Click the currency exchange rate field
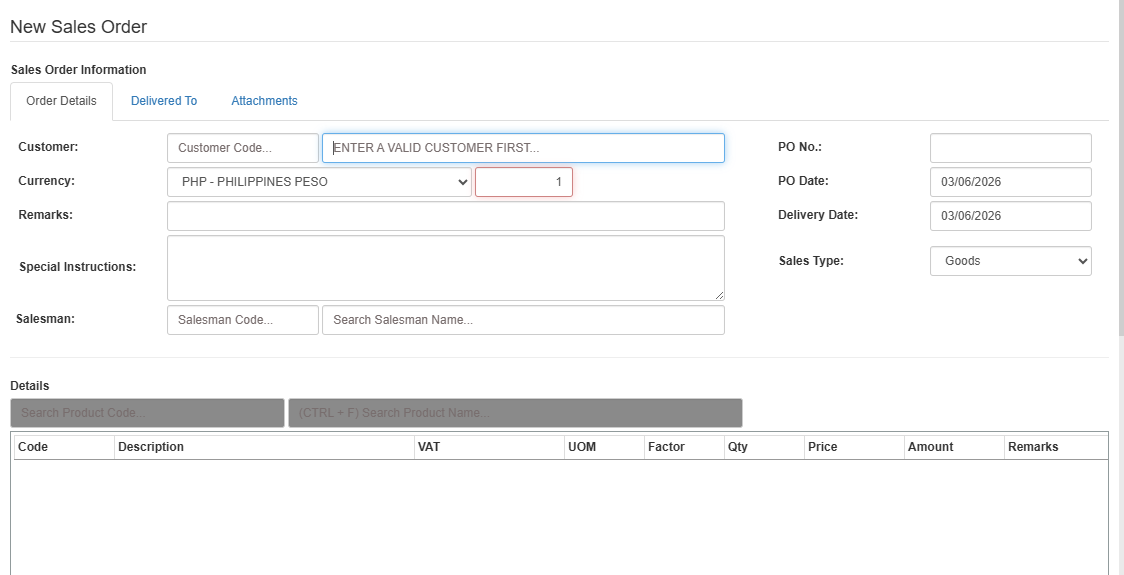Screen dimensions: 1124x575 [x=523, y=182]
